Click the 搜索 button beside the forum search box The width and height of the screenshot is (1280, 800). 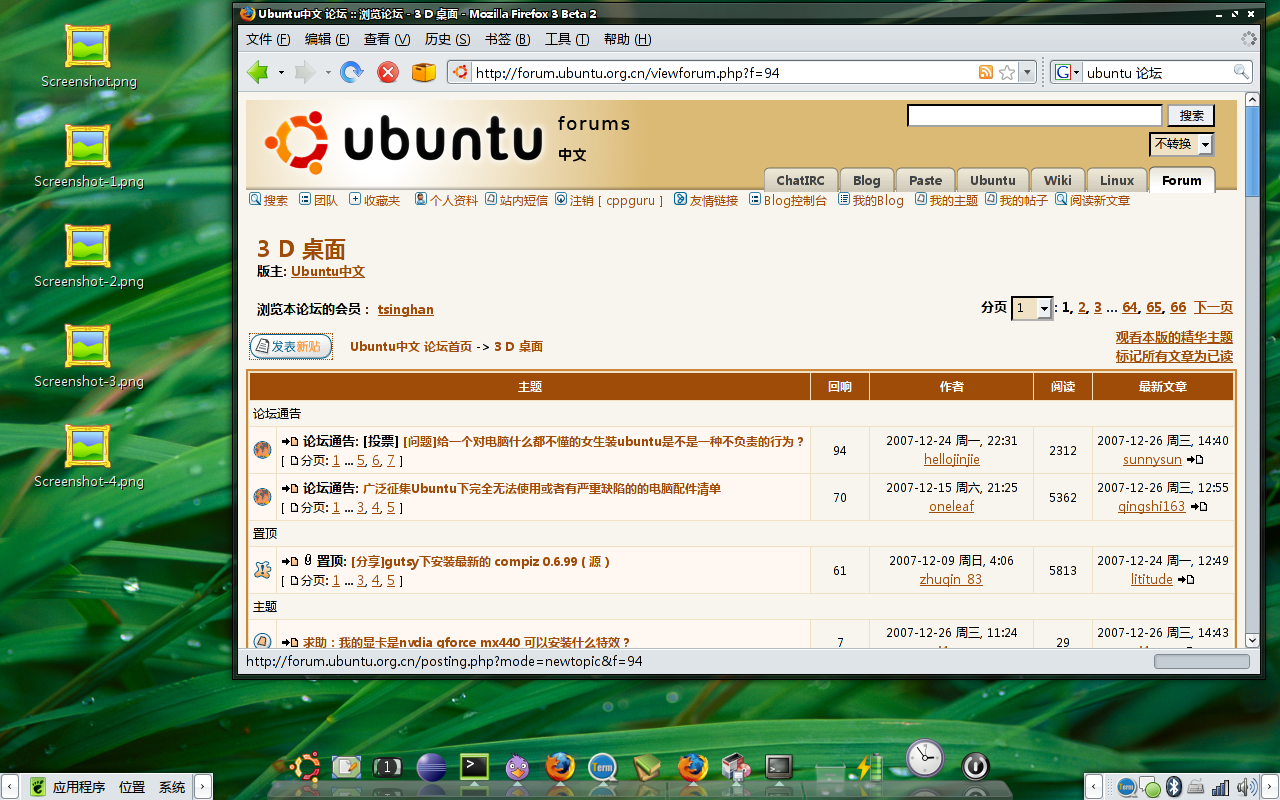1191,116
